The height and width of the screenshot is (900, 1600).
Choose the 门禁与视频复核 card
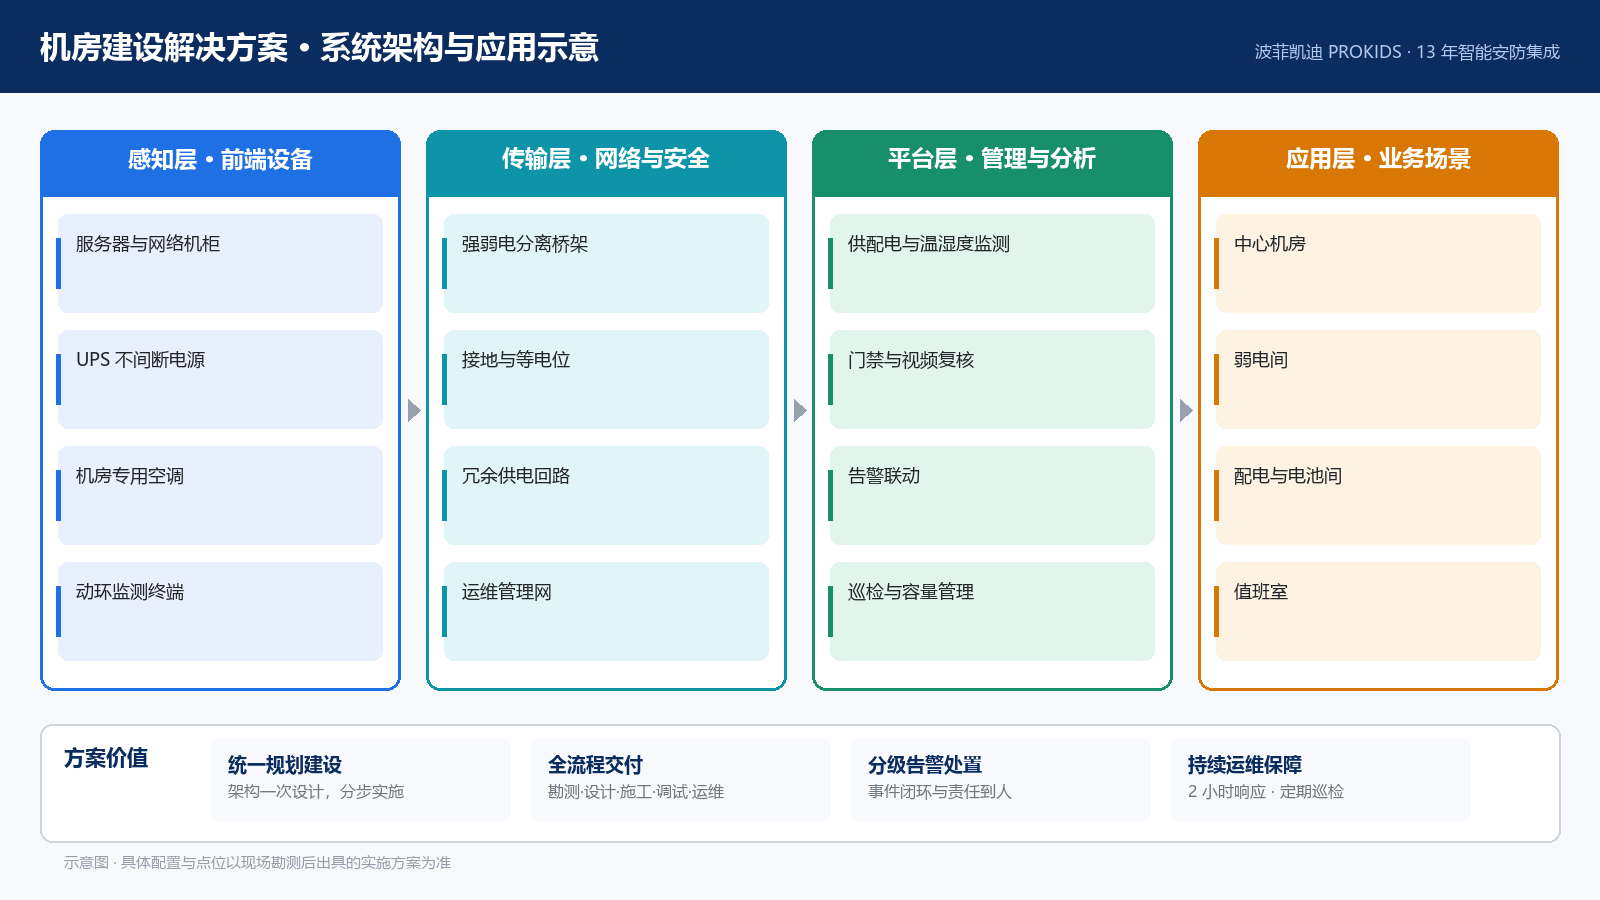[x=992, y=379]
